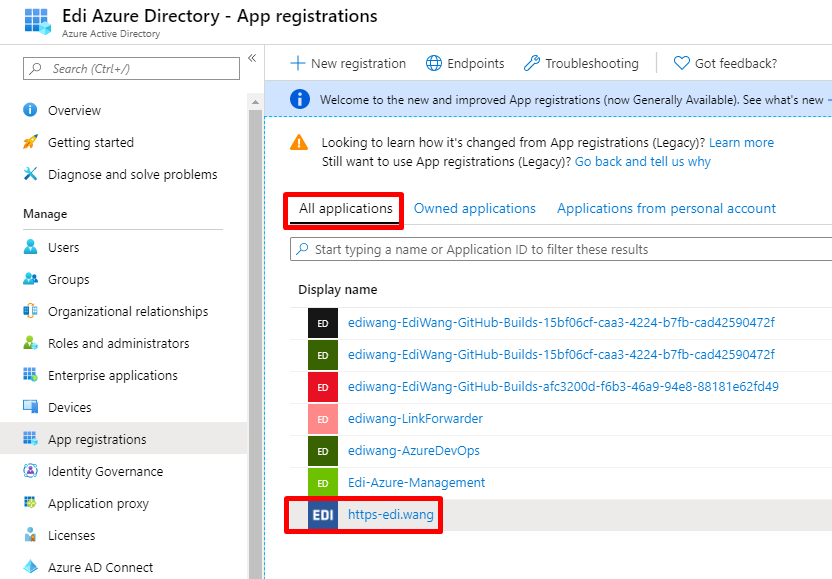Click the dark green ED icon of ediwang-AzureDevOps
Screen dimensions: 832x579
click(323, 451)
